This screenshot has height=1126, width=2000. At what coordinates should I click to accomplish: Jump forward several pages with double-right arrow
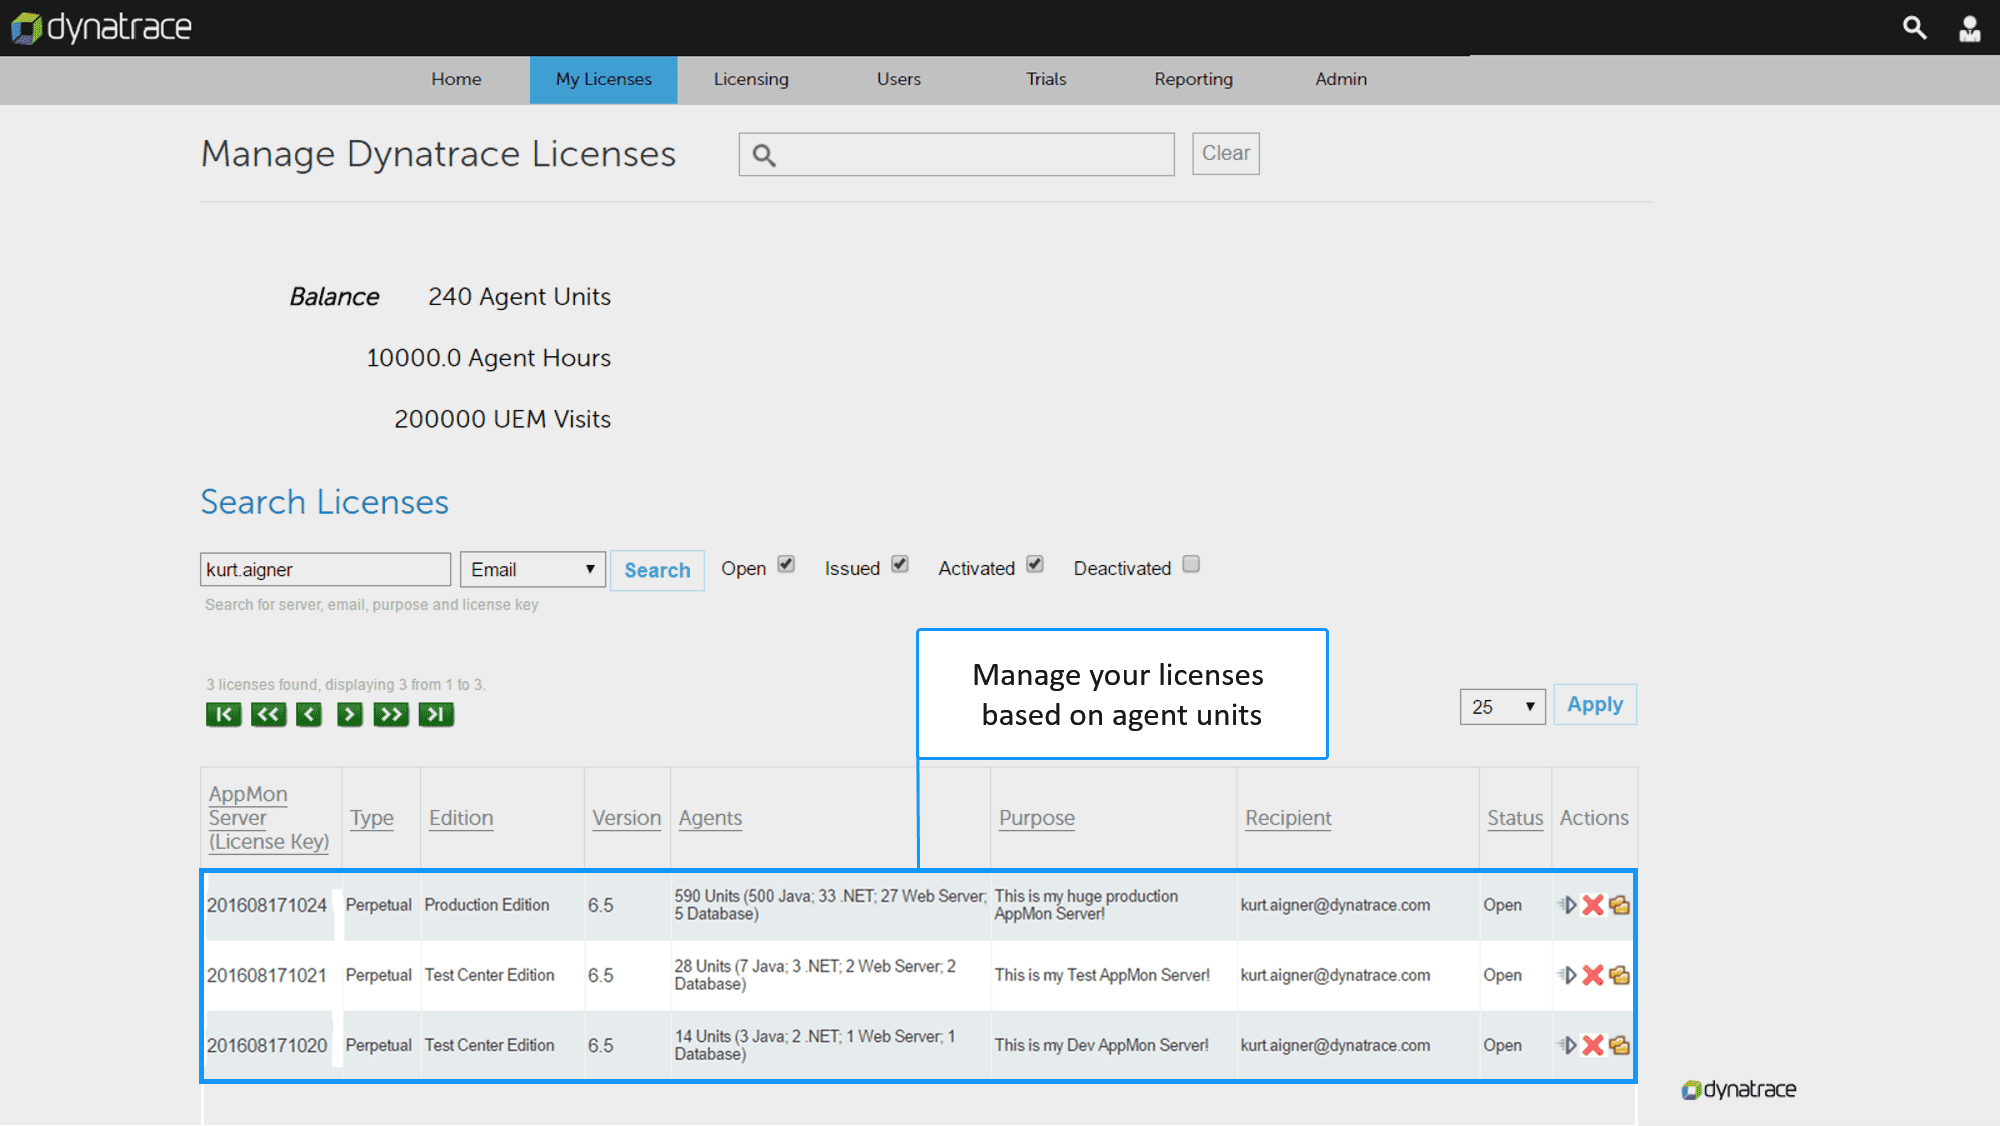coord(391,714)
